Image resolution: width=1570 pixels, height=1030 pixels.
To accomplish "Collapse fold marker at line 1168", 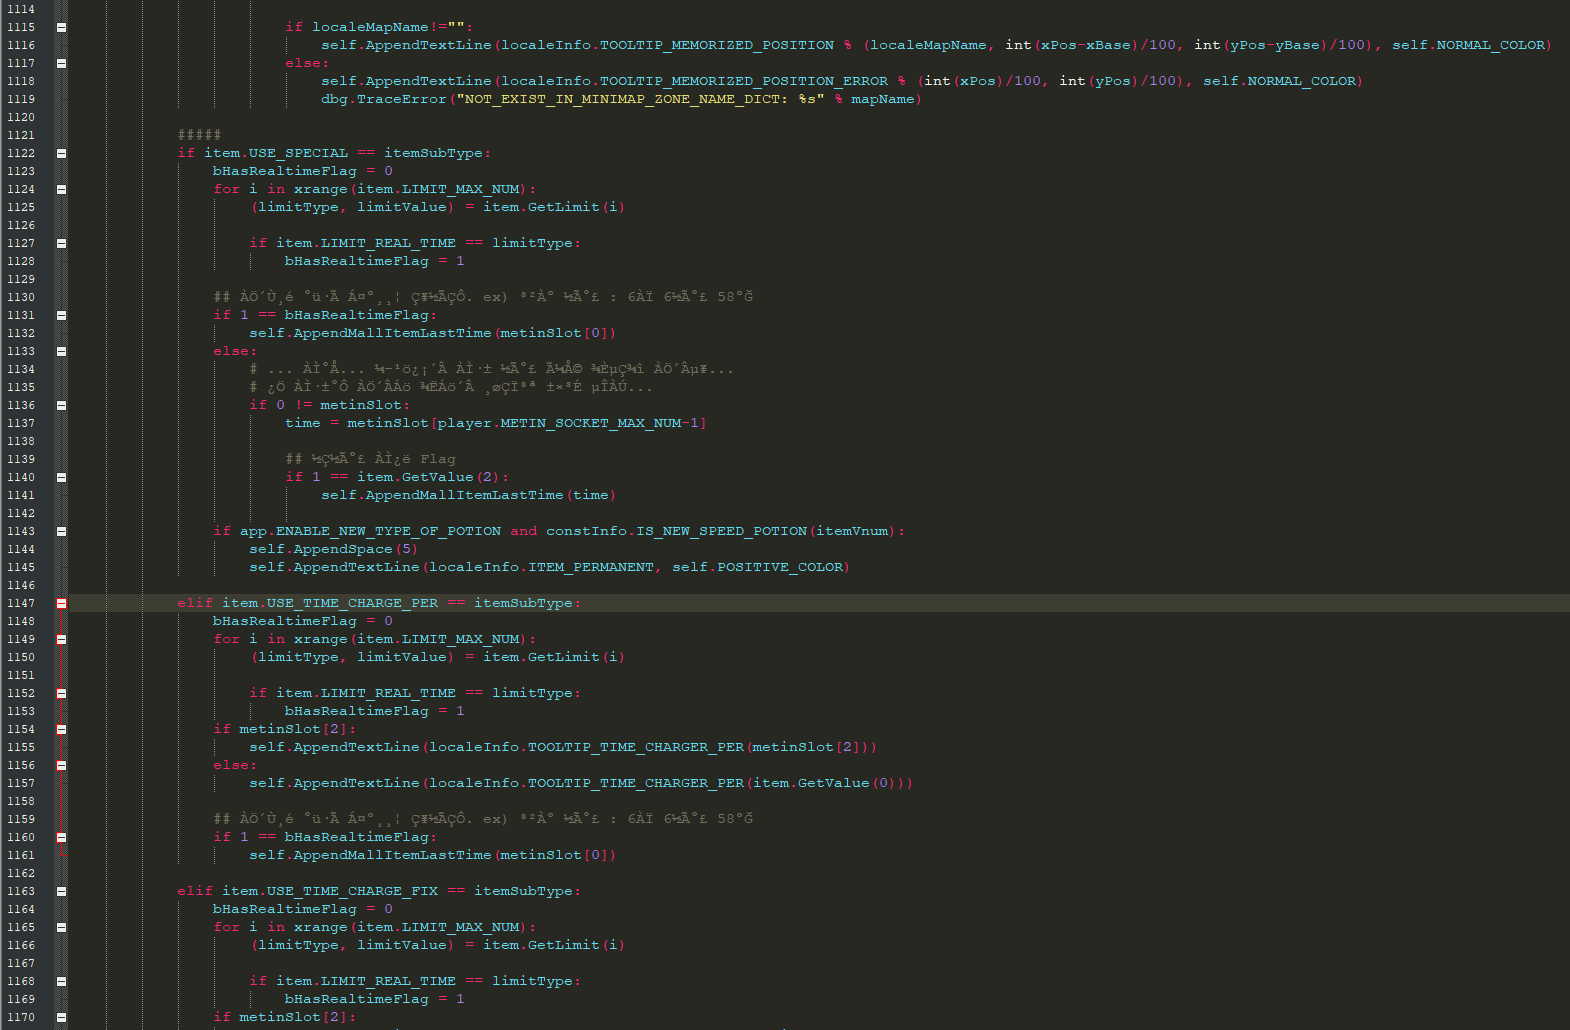I will (61, 981).
